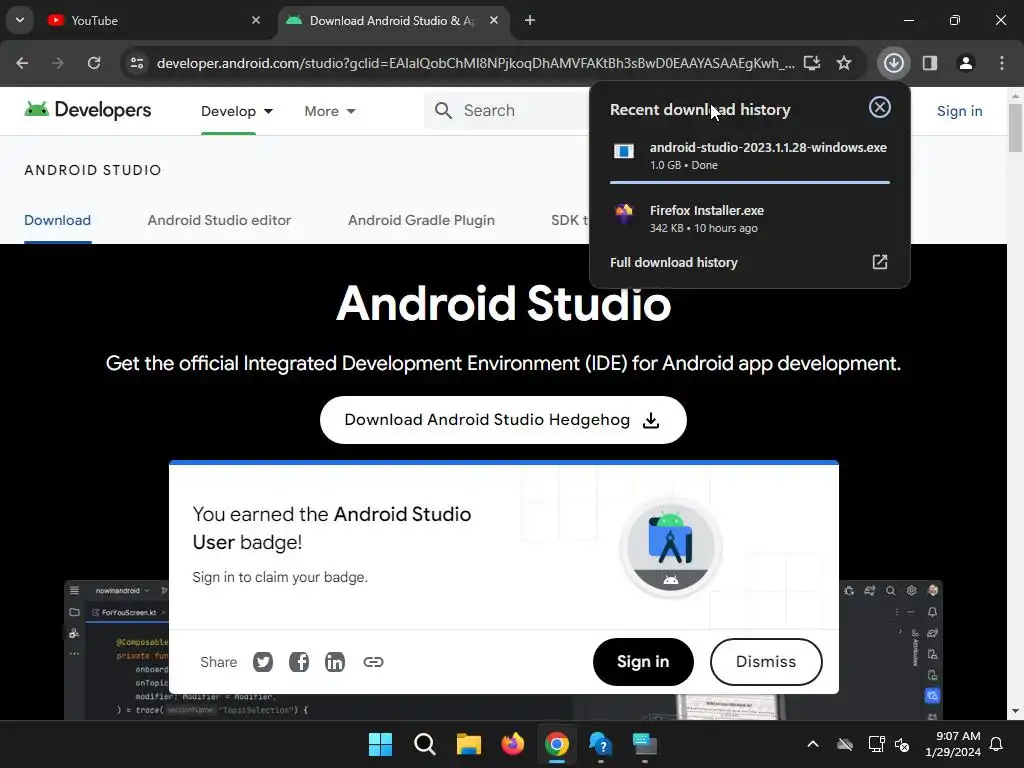1024x768 pixels.
Task: Expand the More dropdown menu
Action: click(330, 111)
